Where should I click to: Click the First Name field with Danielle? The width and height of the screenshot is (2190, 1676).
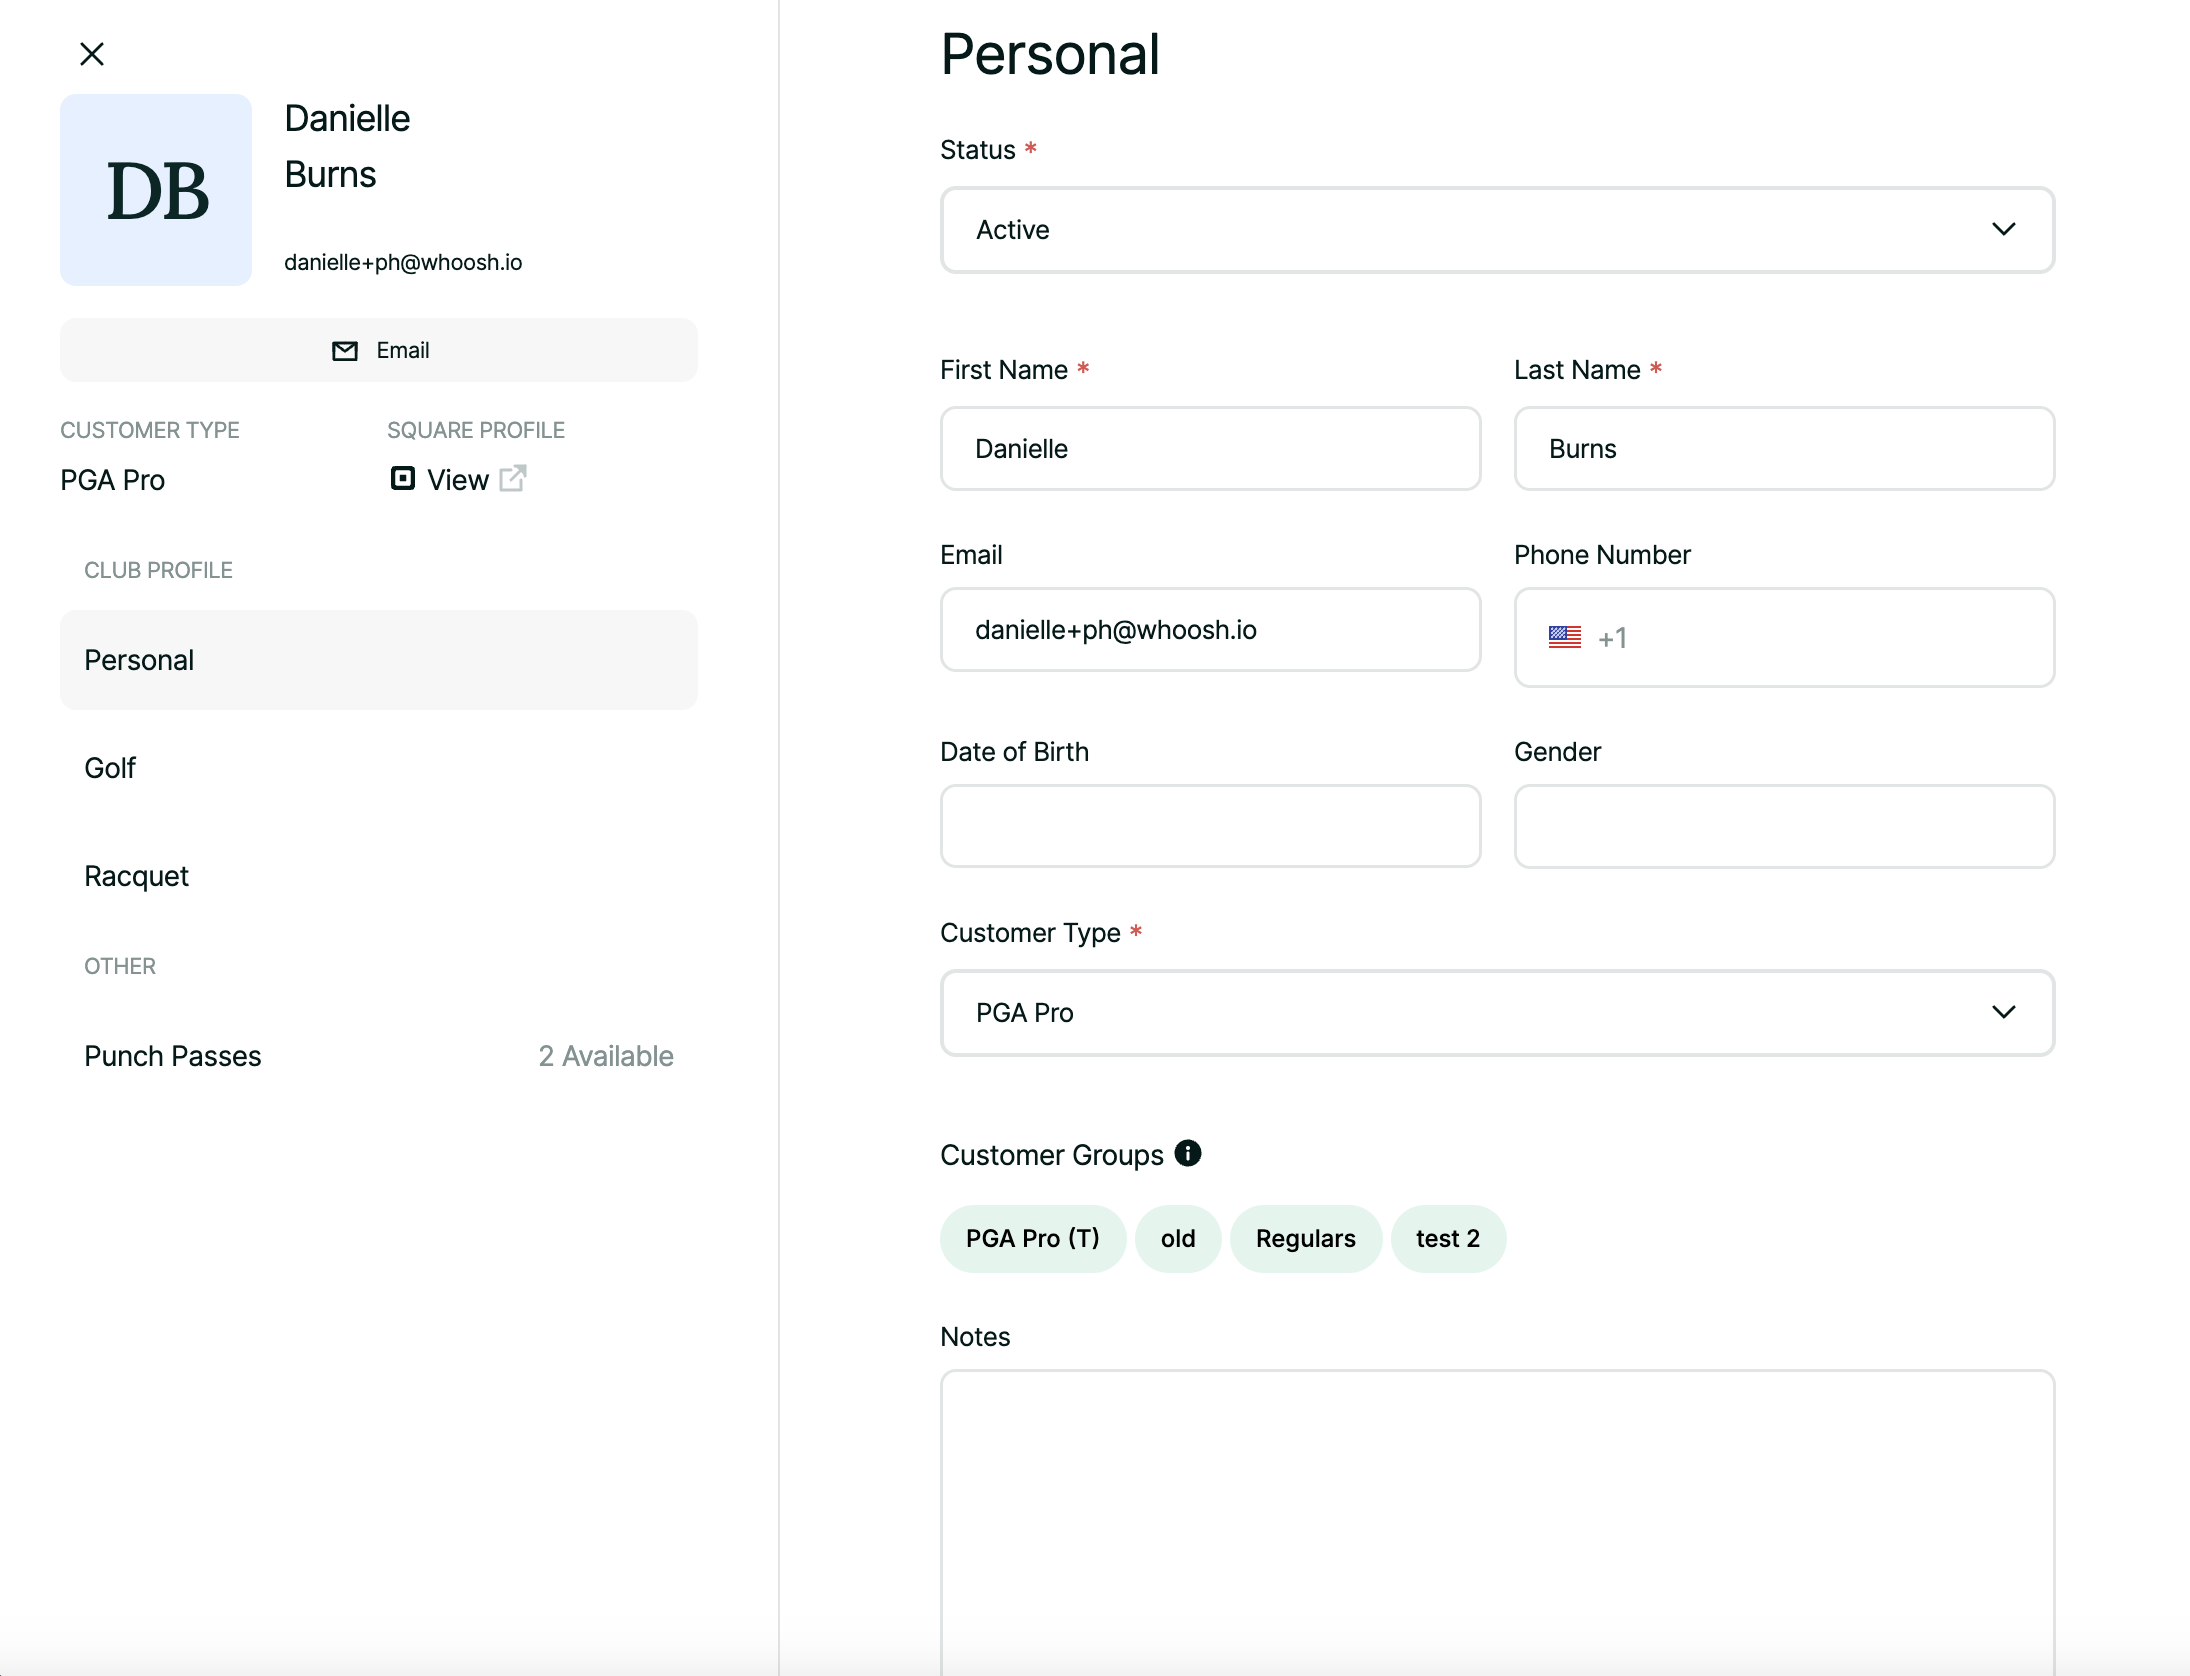coord(1210,449)
